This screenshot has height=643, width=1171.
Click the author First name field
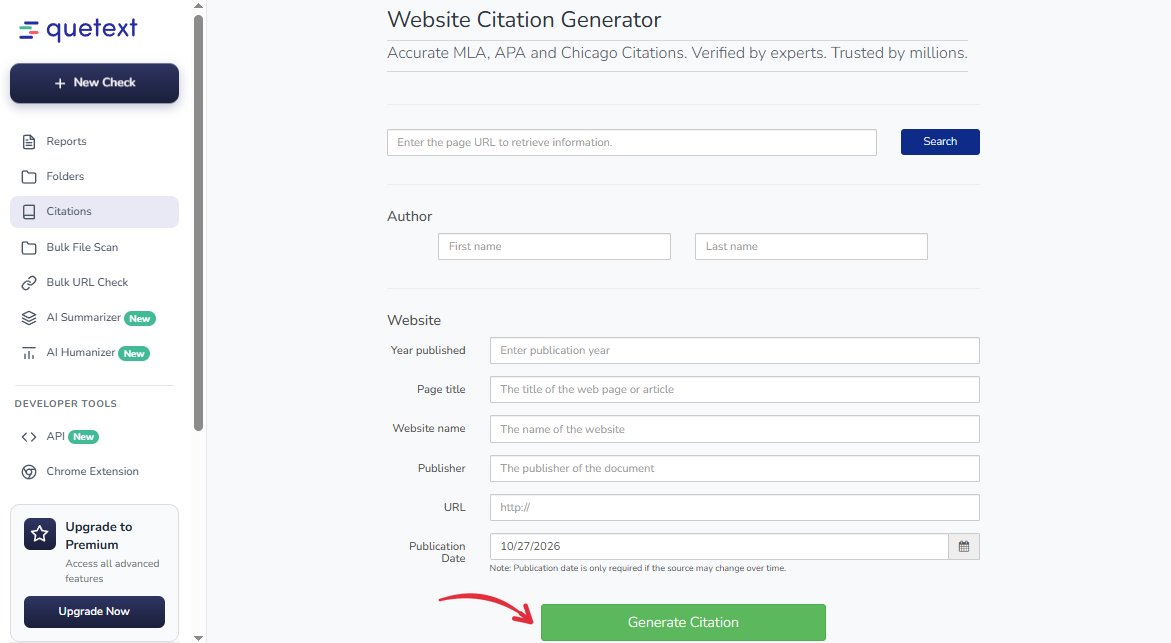point(554,246)
